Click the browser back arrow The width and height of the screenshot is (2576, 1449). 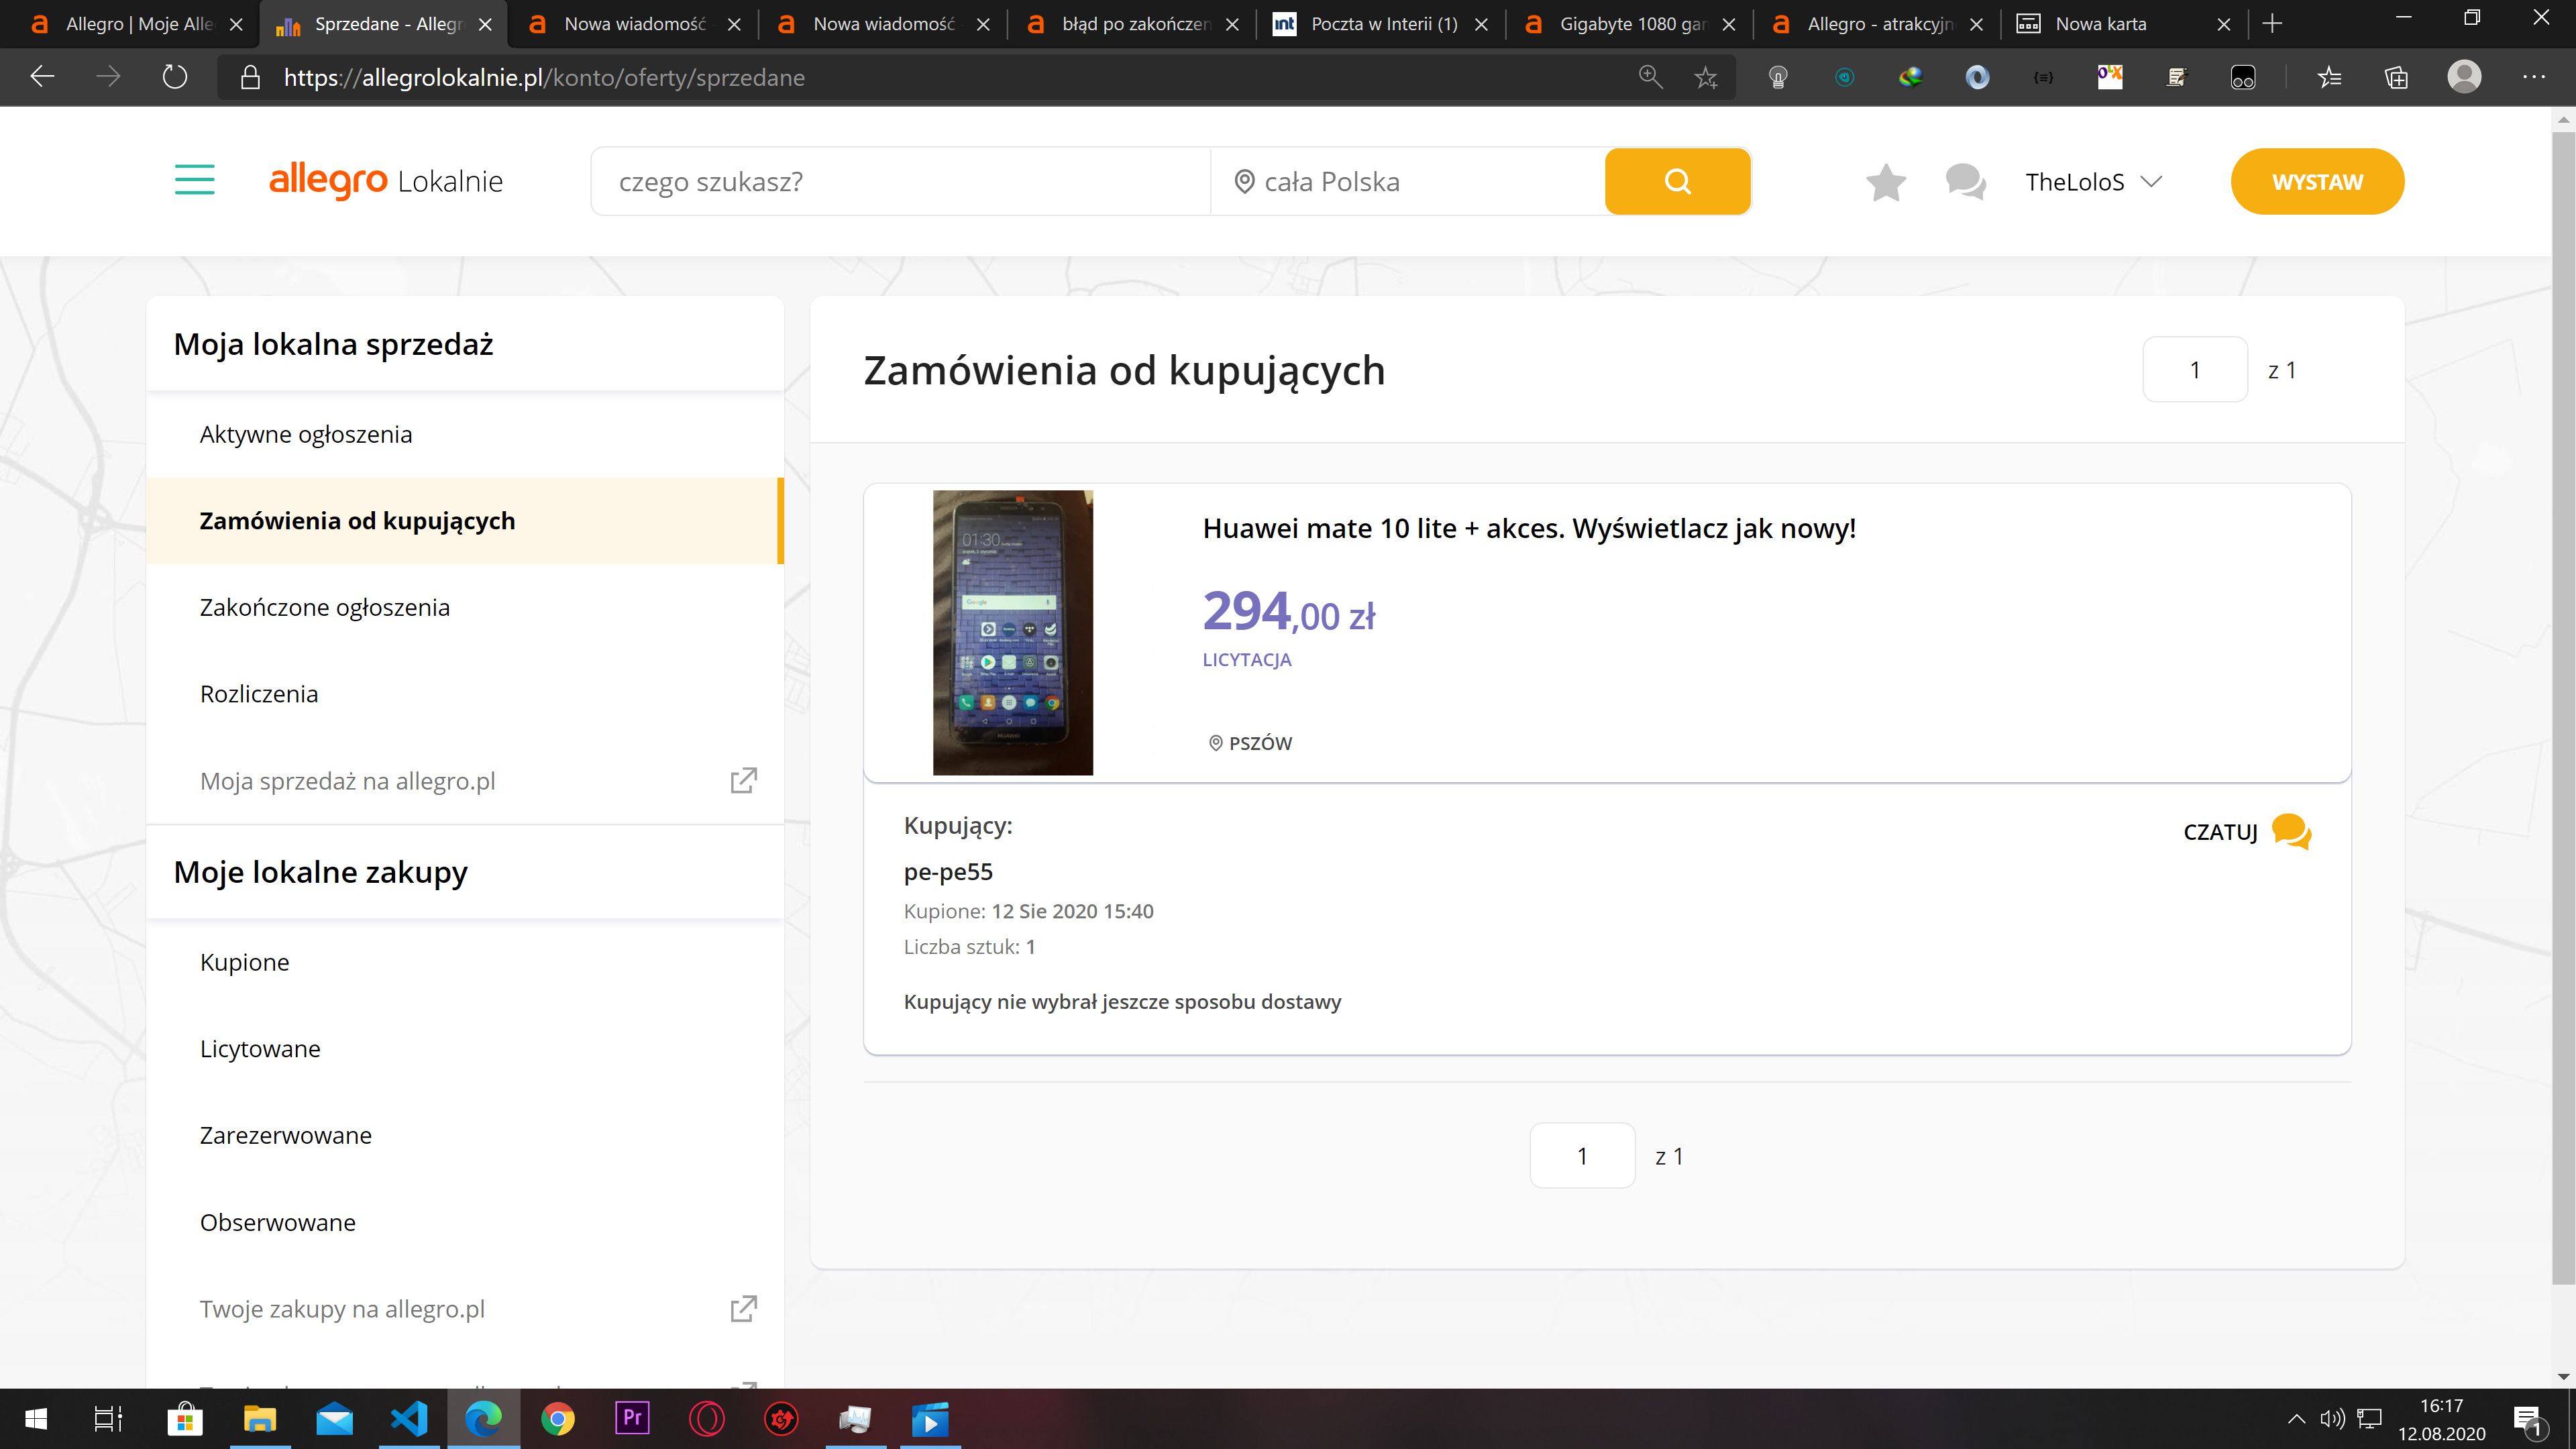coord(42,77)
